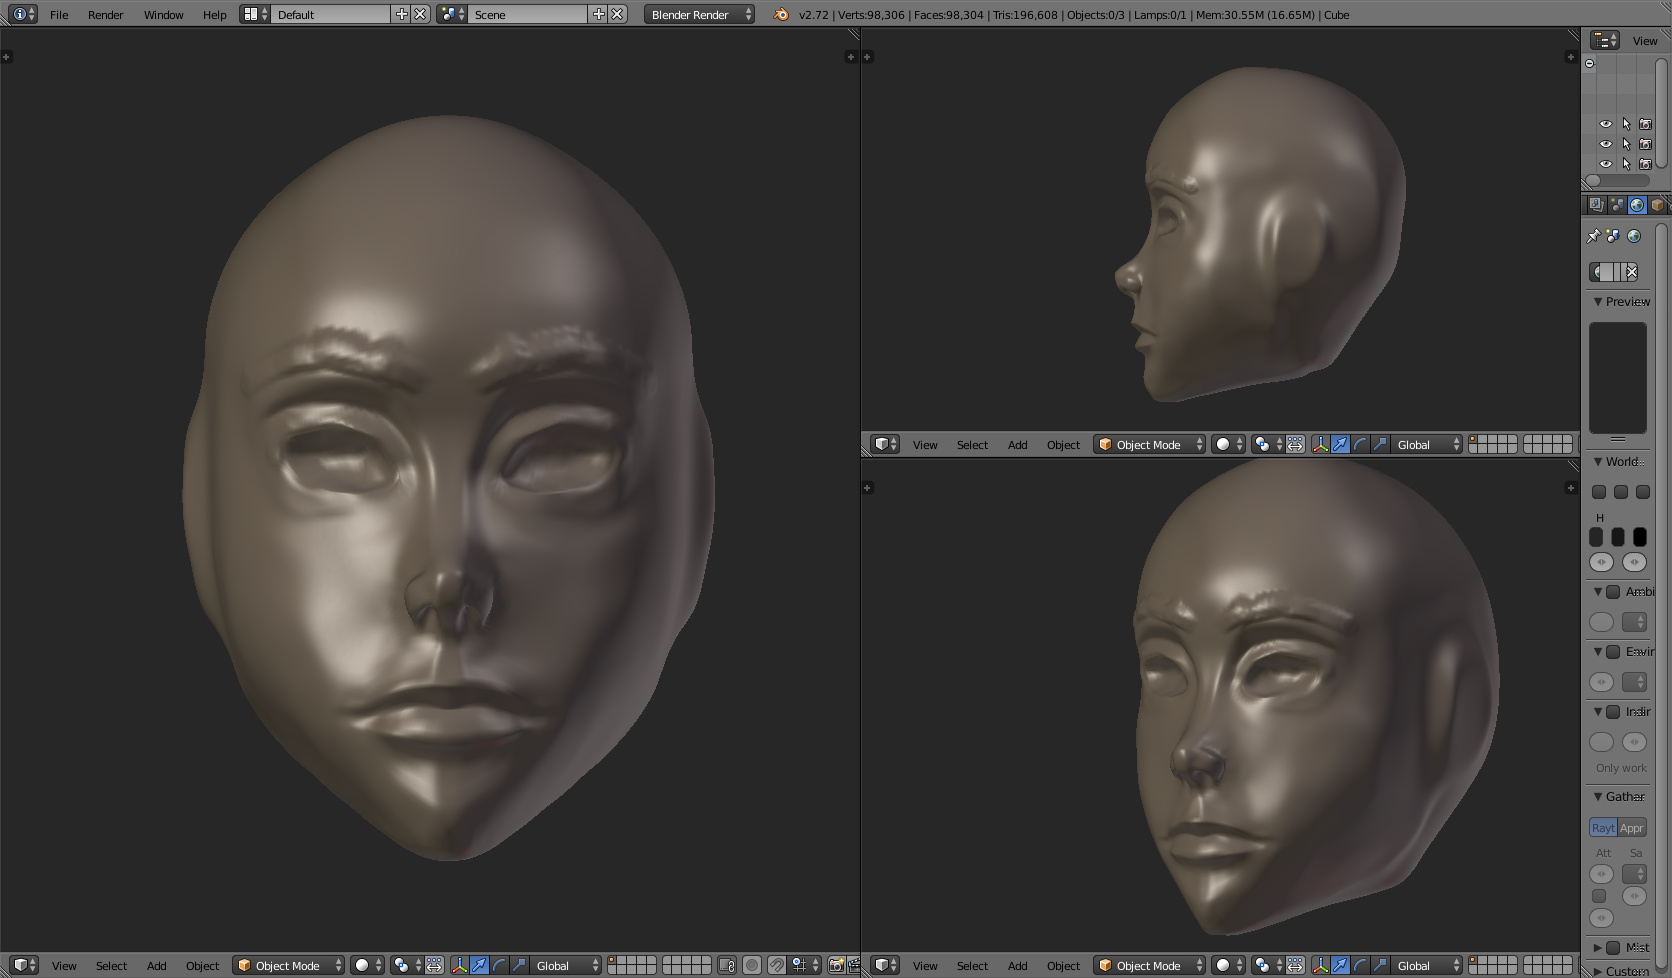1672x978 pixels.
Task: Open Add menu in bottom-right viewport header
Action: [x=1017, y=965]
